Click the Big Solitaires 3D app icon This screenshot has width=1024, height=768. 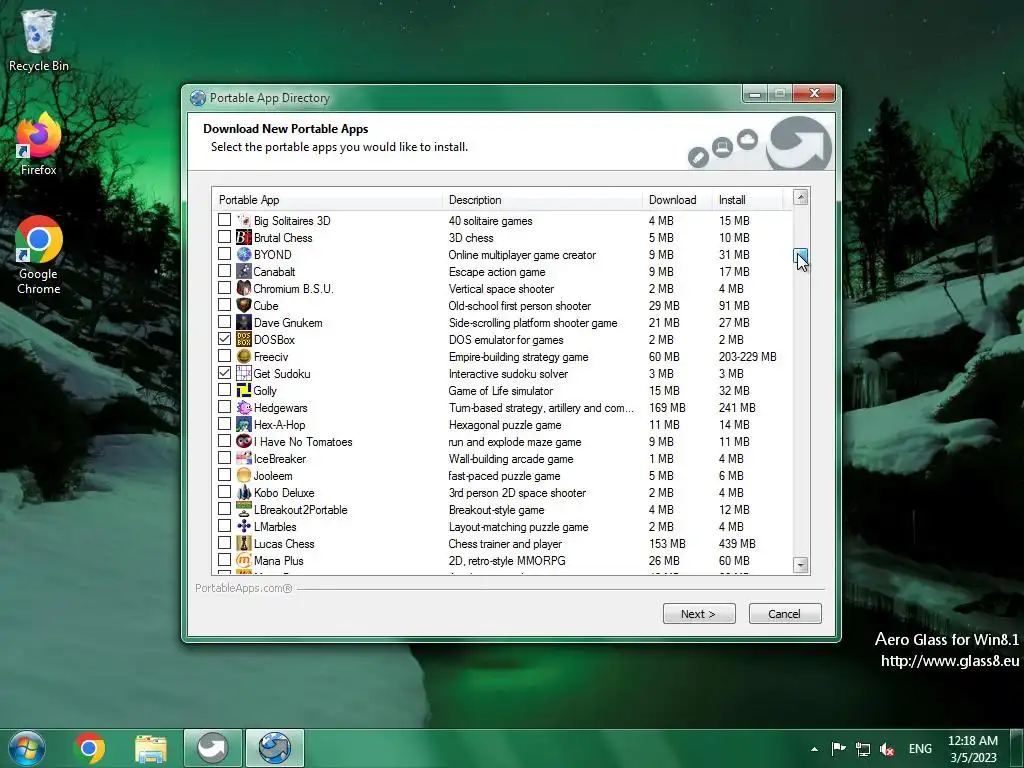(x=244, y=221)
